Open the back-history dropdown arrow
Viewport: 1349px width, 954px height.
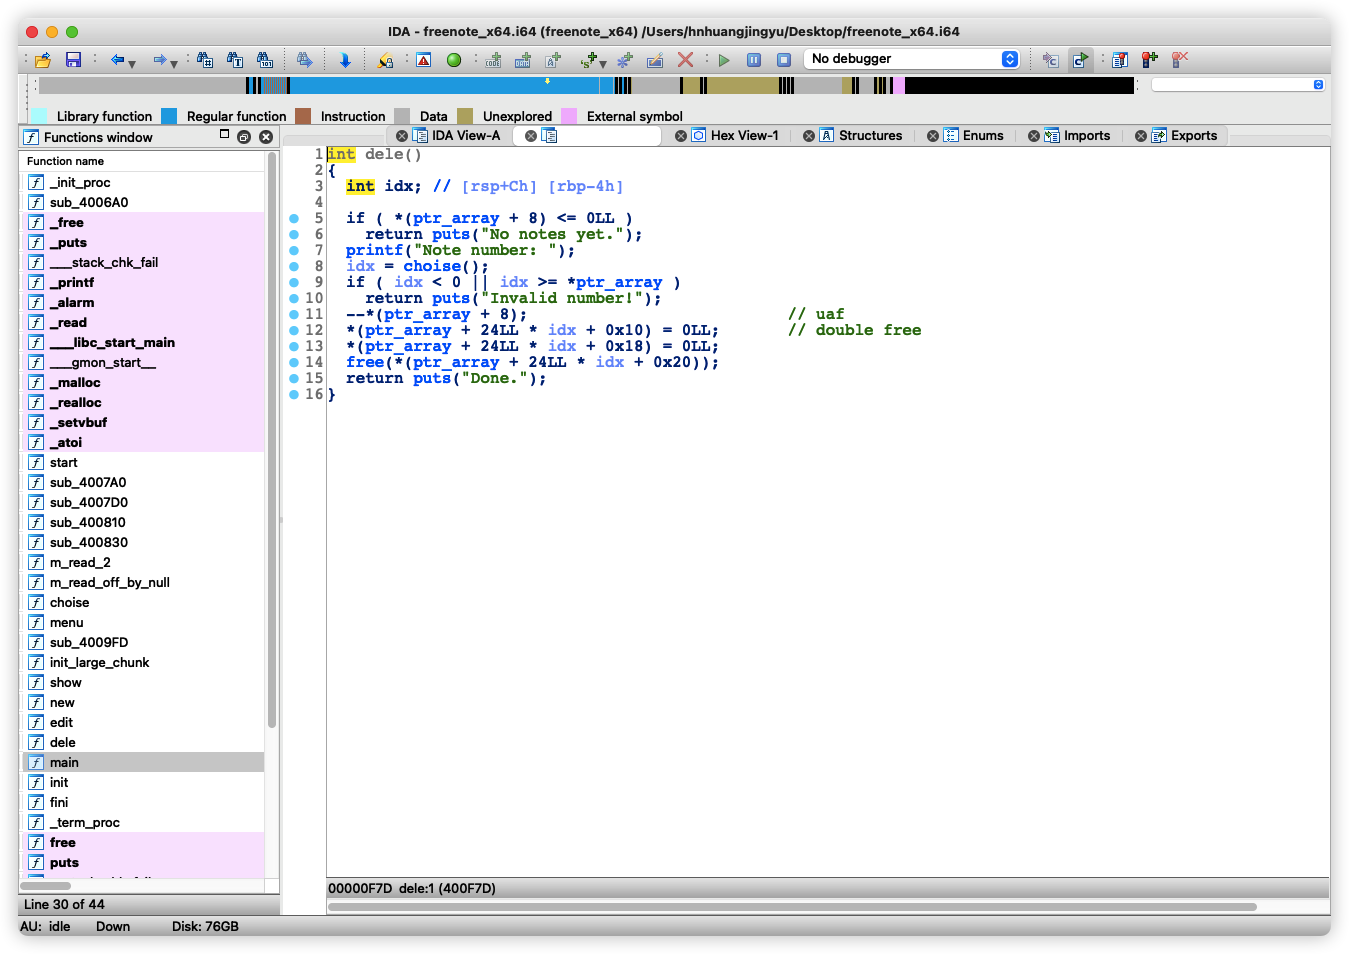[x=132, y=63]
